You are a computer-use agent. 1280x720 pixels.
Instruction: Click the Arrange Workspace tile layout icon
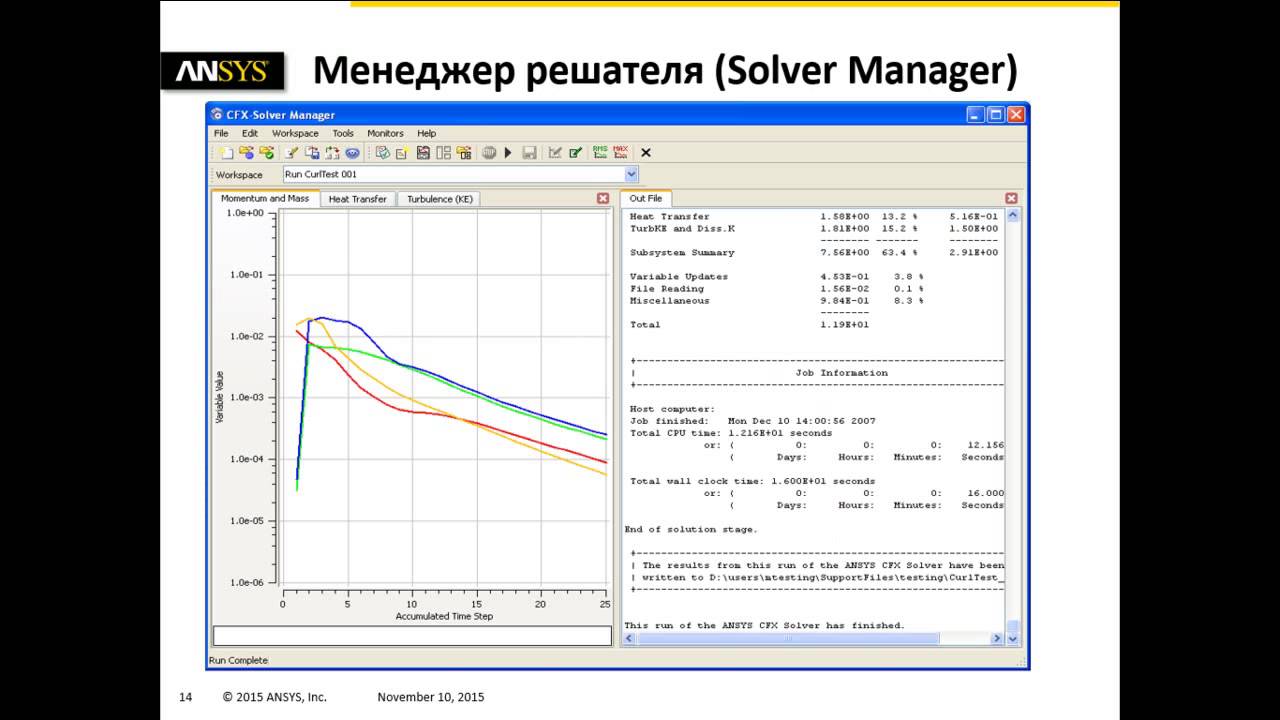click(443, 153)
